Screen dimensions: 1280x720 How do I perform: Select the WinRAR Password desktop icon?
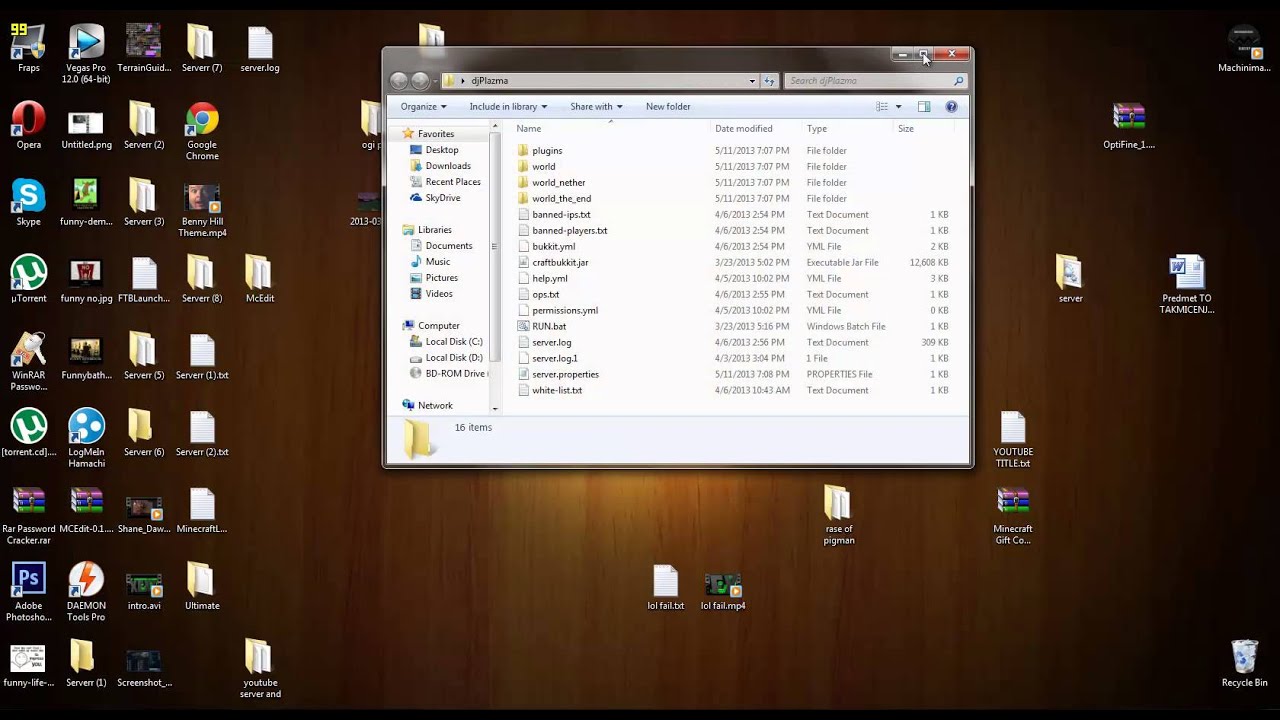click(x=28, y=362)
